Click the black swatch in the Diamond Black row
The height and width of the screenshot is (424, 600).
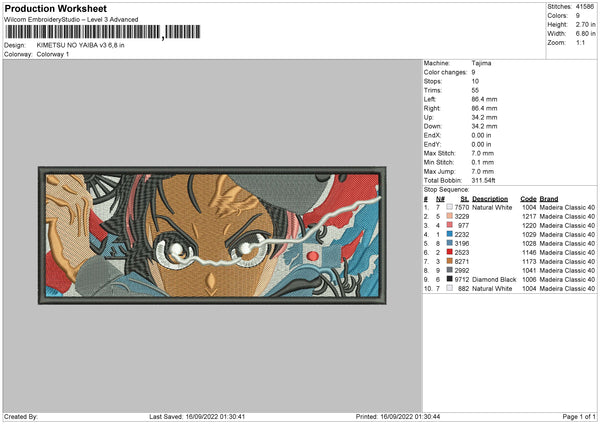click(449, 279)
